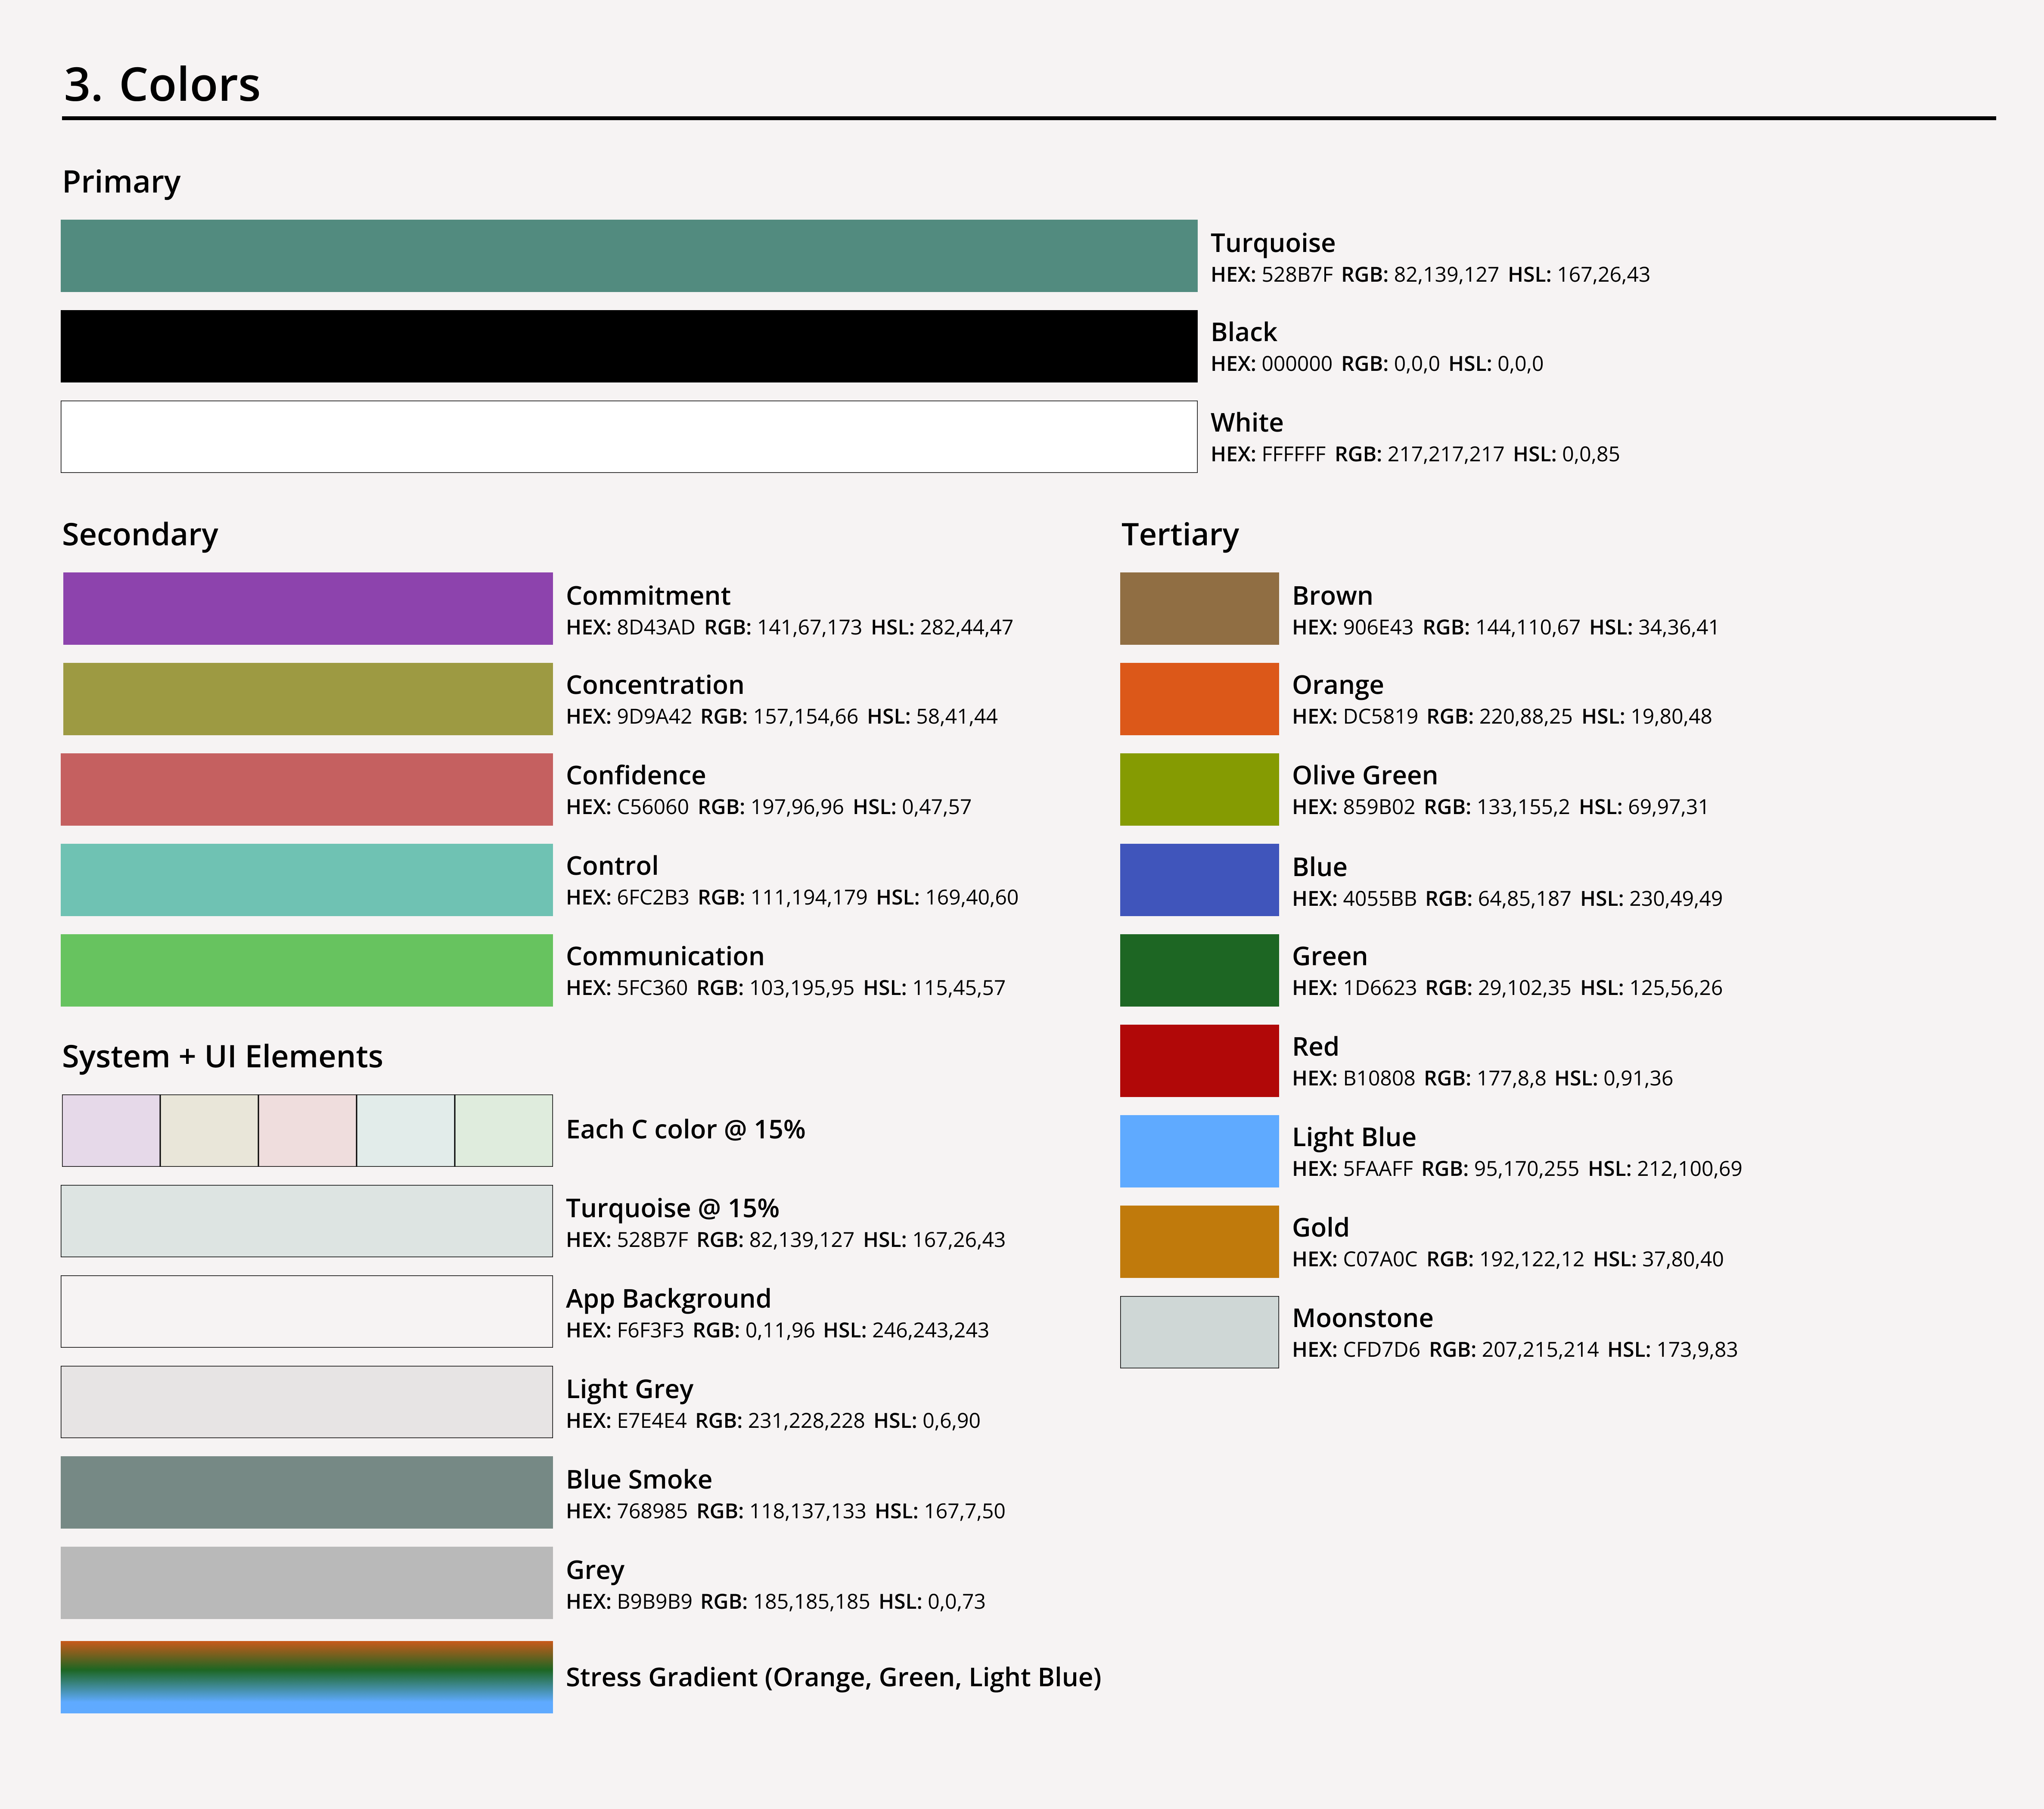
Task: Click the '3. Colors' page title
Action: point(162,85)
